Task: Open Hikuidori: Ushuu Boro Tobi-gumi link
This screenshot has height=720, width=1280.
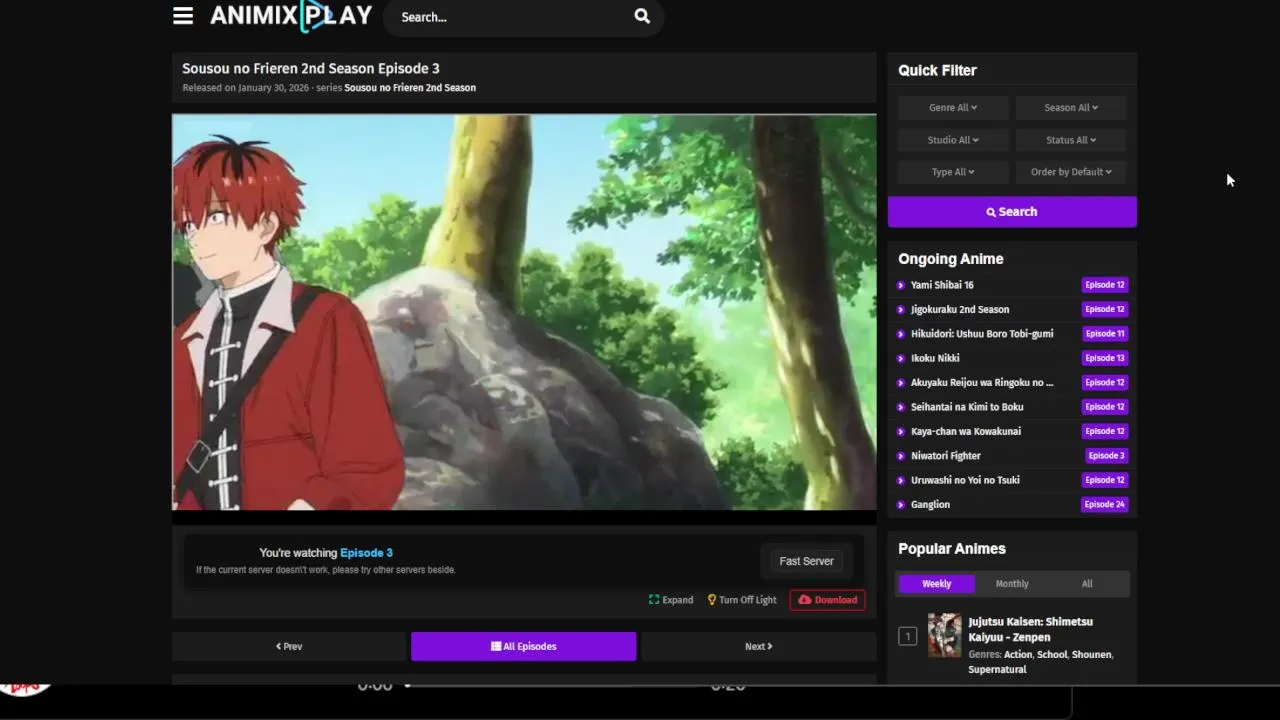Action: [x=982, y=334]
